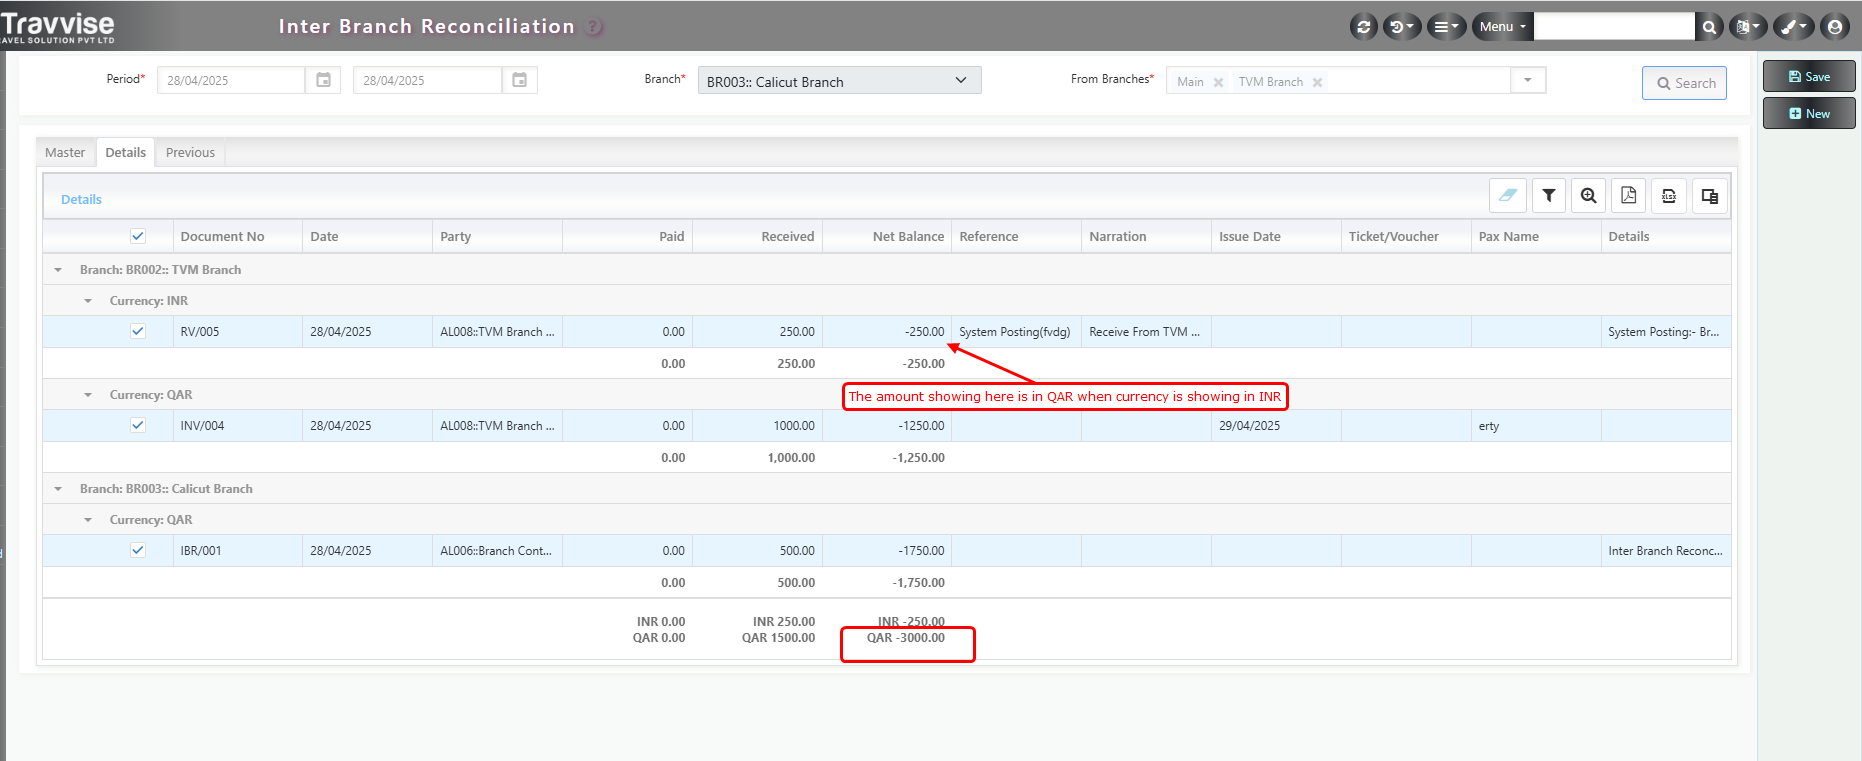Click the zoom magnifier icon in Details toolbar
This screenshot has height=761, width=1862.
tap(1588, 195)
